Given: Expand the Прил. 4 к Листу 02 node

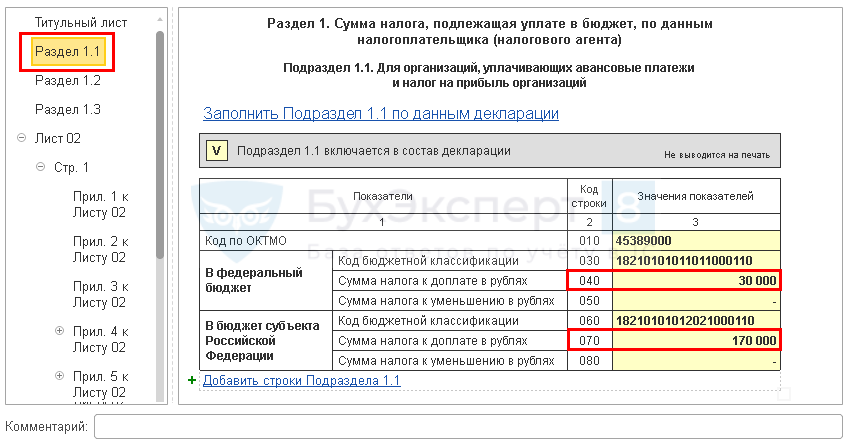Looking at the screenshot, I should (x=59, y=331).
